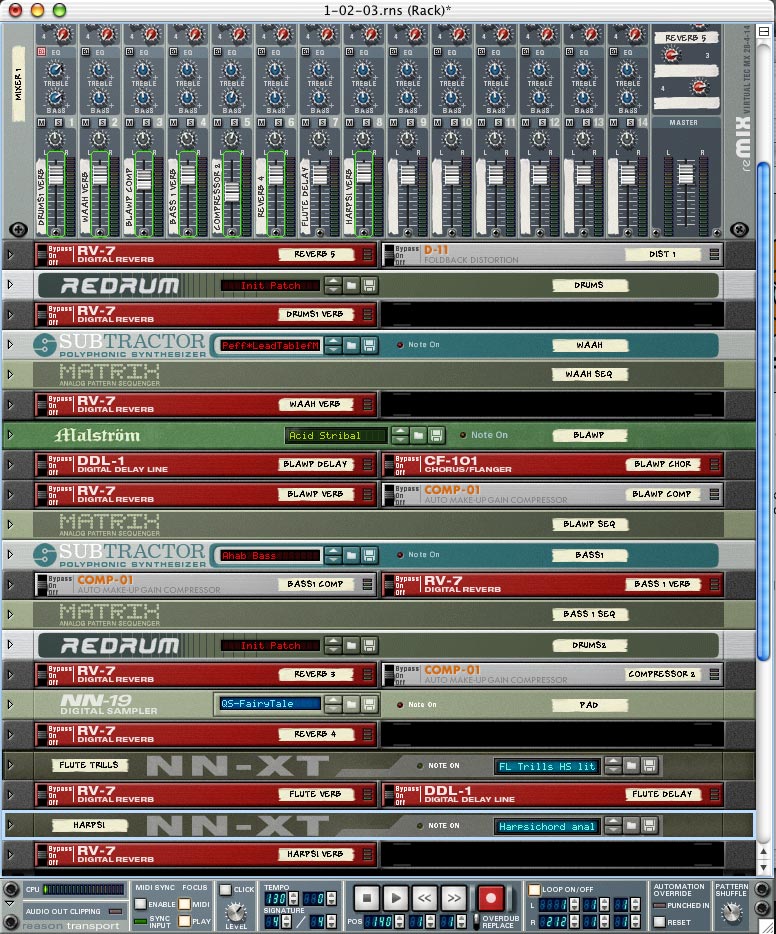Click the QS-FairyTale sample patch display
This screenshot has width=776, height=934.
pos(270,704)
